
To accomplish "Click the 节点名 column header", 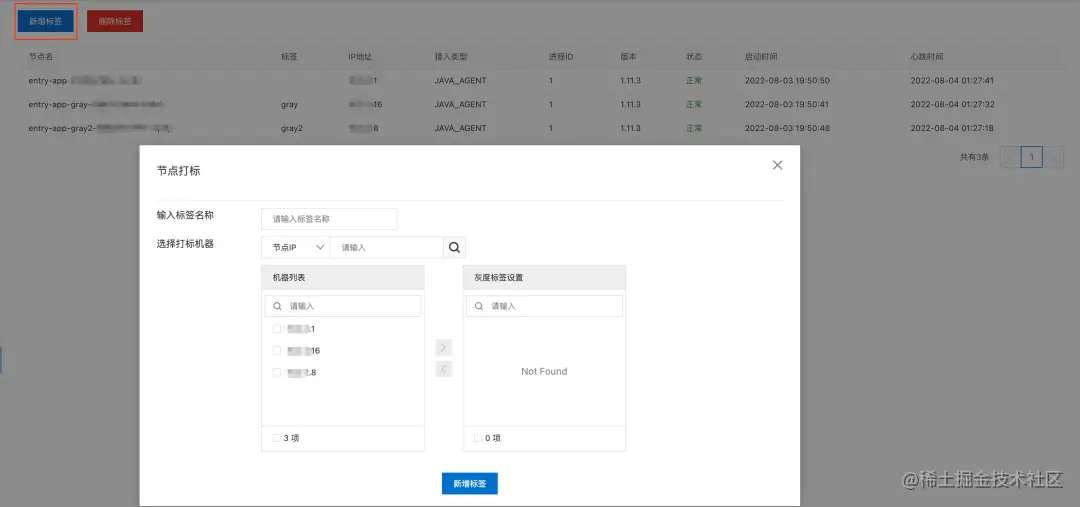I will coord(41,56).
